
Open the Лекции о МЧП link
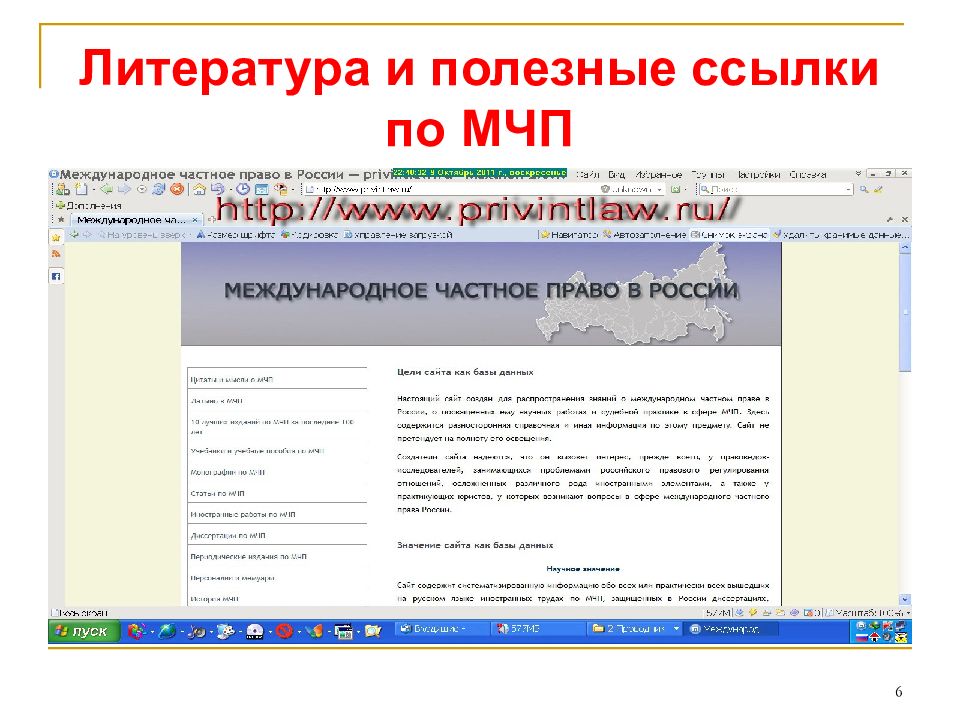tap(217, 401)
